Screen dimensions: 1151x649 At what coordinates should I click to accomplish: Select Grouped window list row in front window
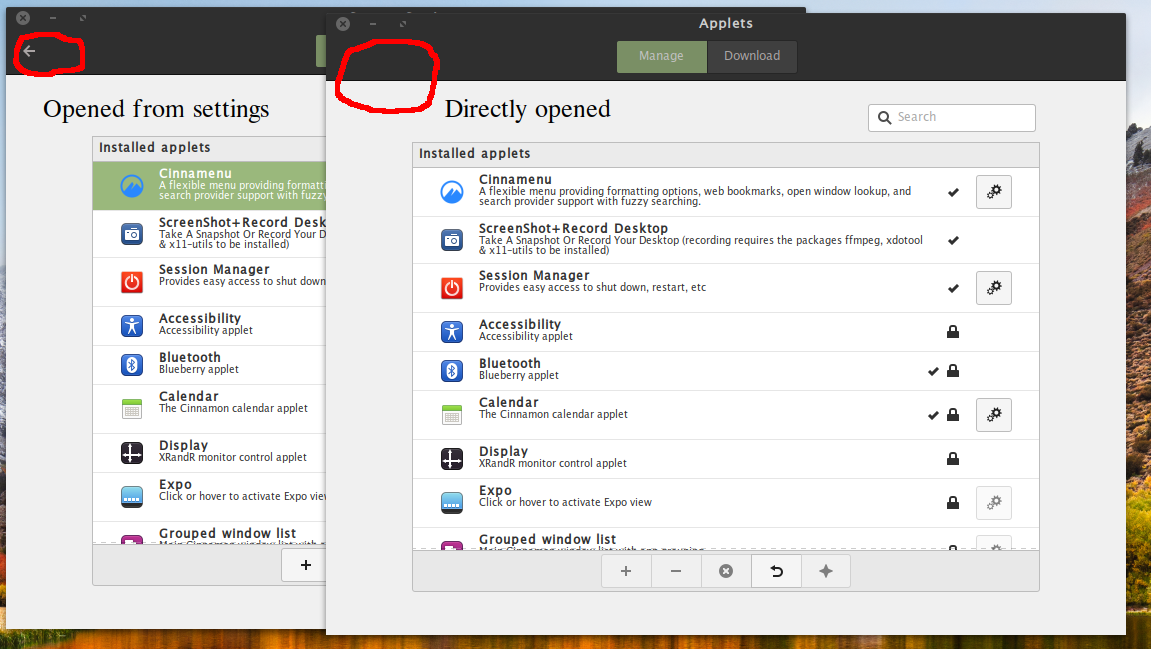pos(725,539)
